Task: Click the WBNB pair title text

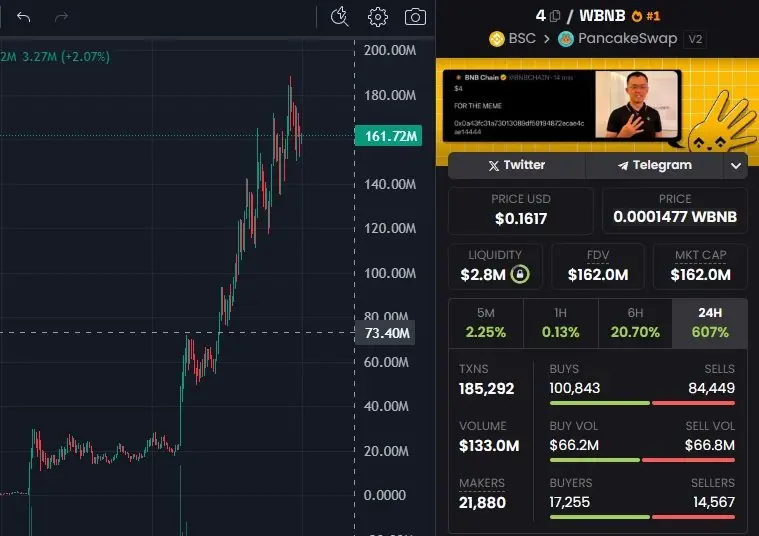Action: tap(602, 16)
